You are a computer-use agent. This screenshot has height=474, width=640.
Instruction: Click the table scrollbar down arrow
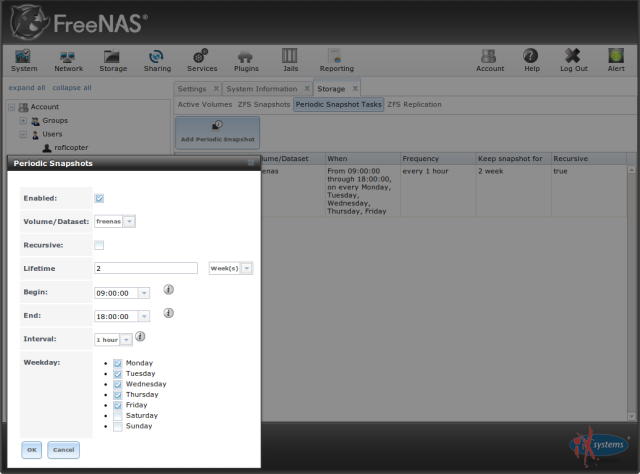(631, 416)
